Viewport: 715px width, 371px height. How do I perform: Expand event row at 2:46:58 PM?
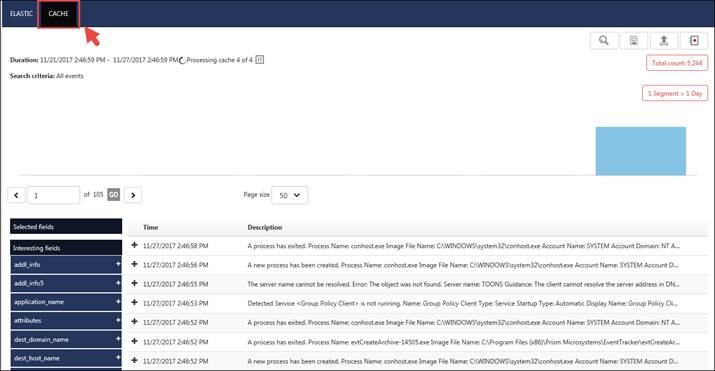(134, 245)
